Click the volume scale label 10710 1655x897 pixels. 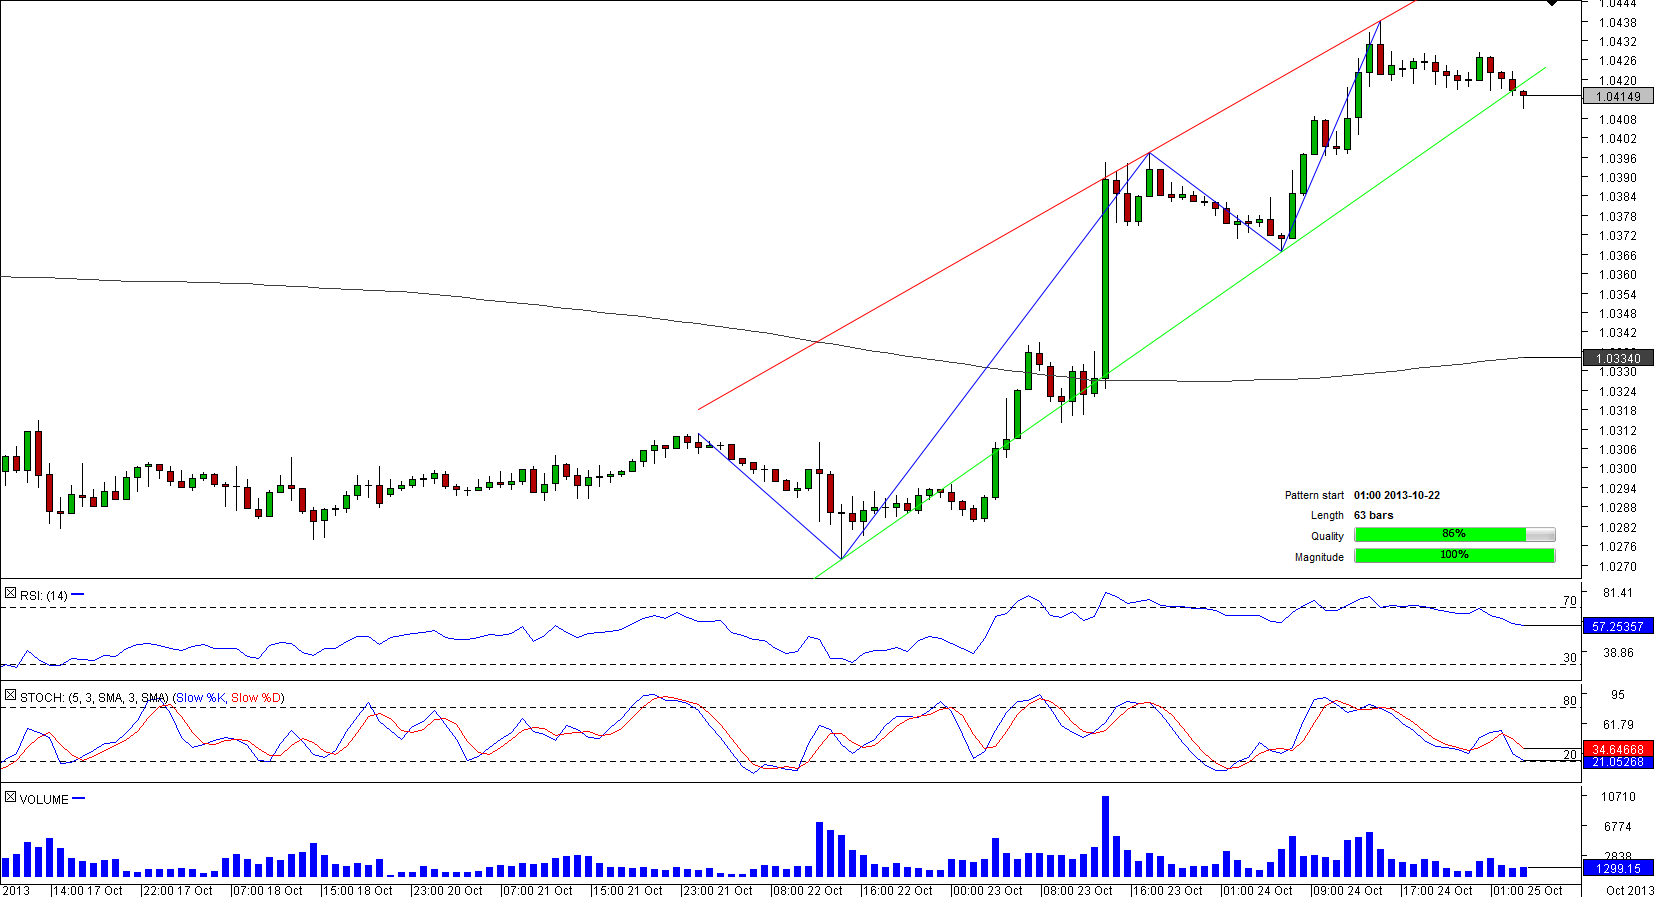(x=1618, y=797)
